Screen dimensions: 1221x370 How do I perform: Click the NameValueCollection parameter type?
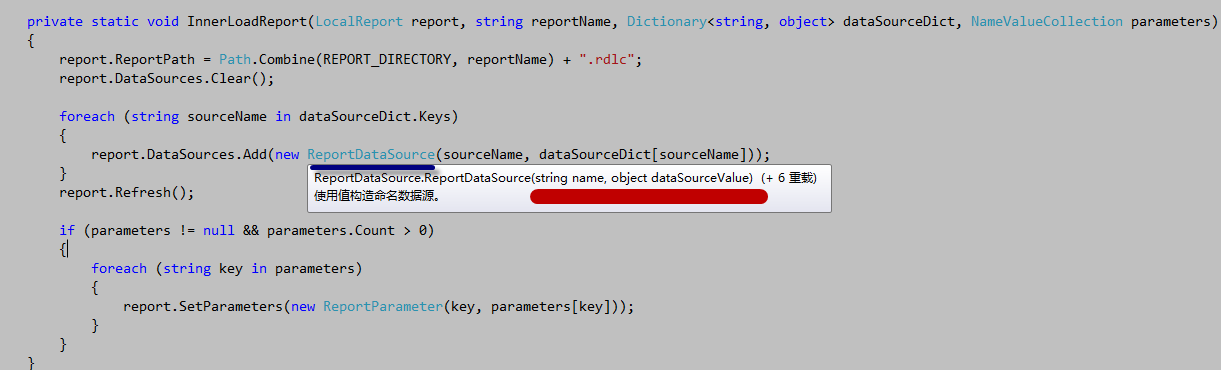click(x=1048, y=21)
